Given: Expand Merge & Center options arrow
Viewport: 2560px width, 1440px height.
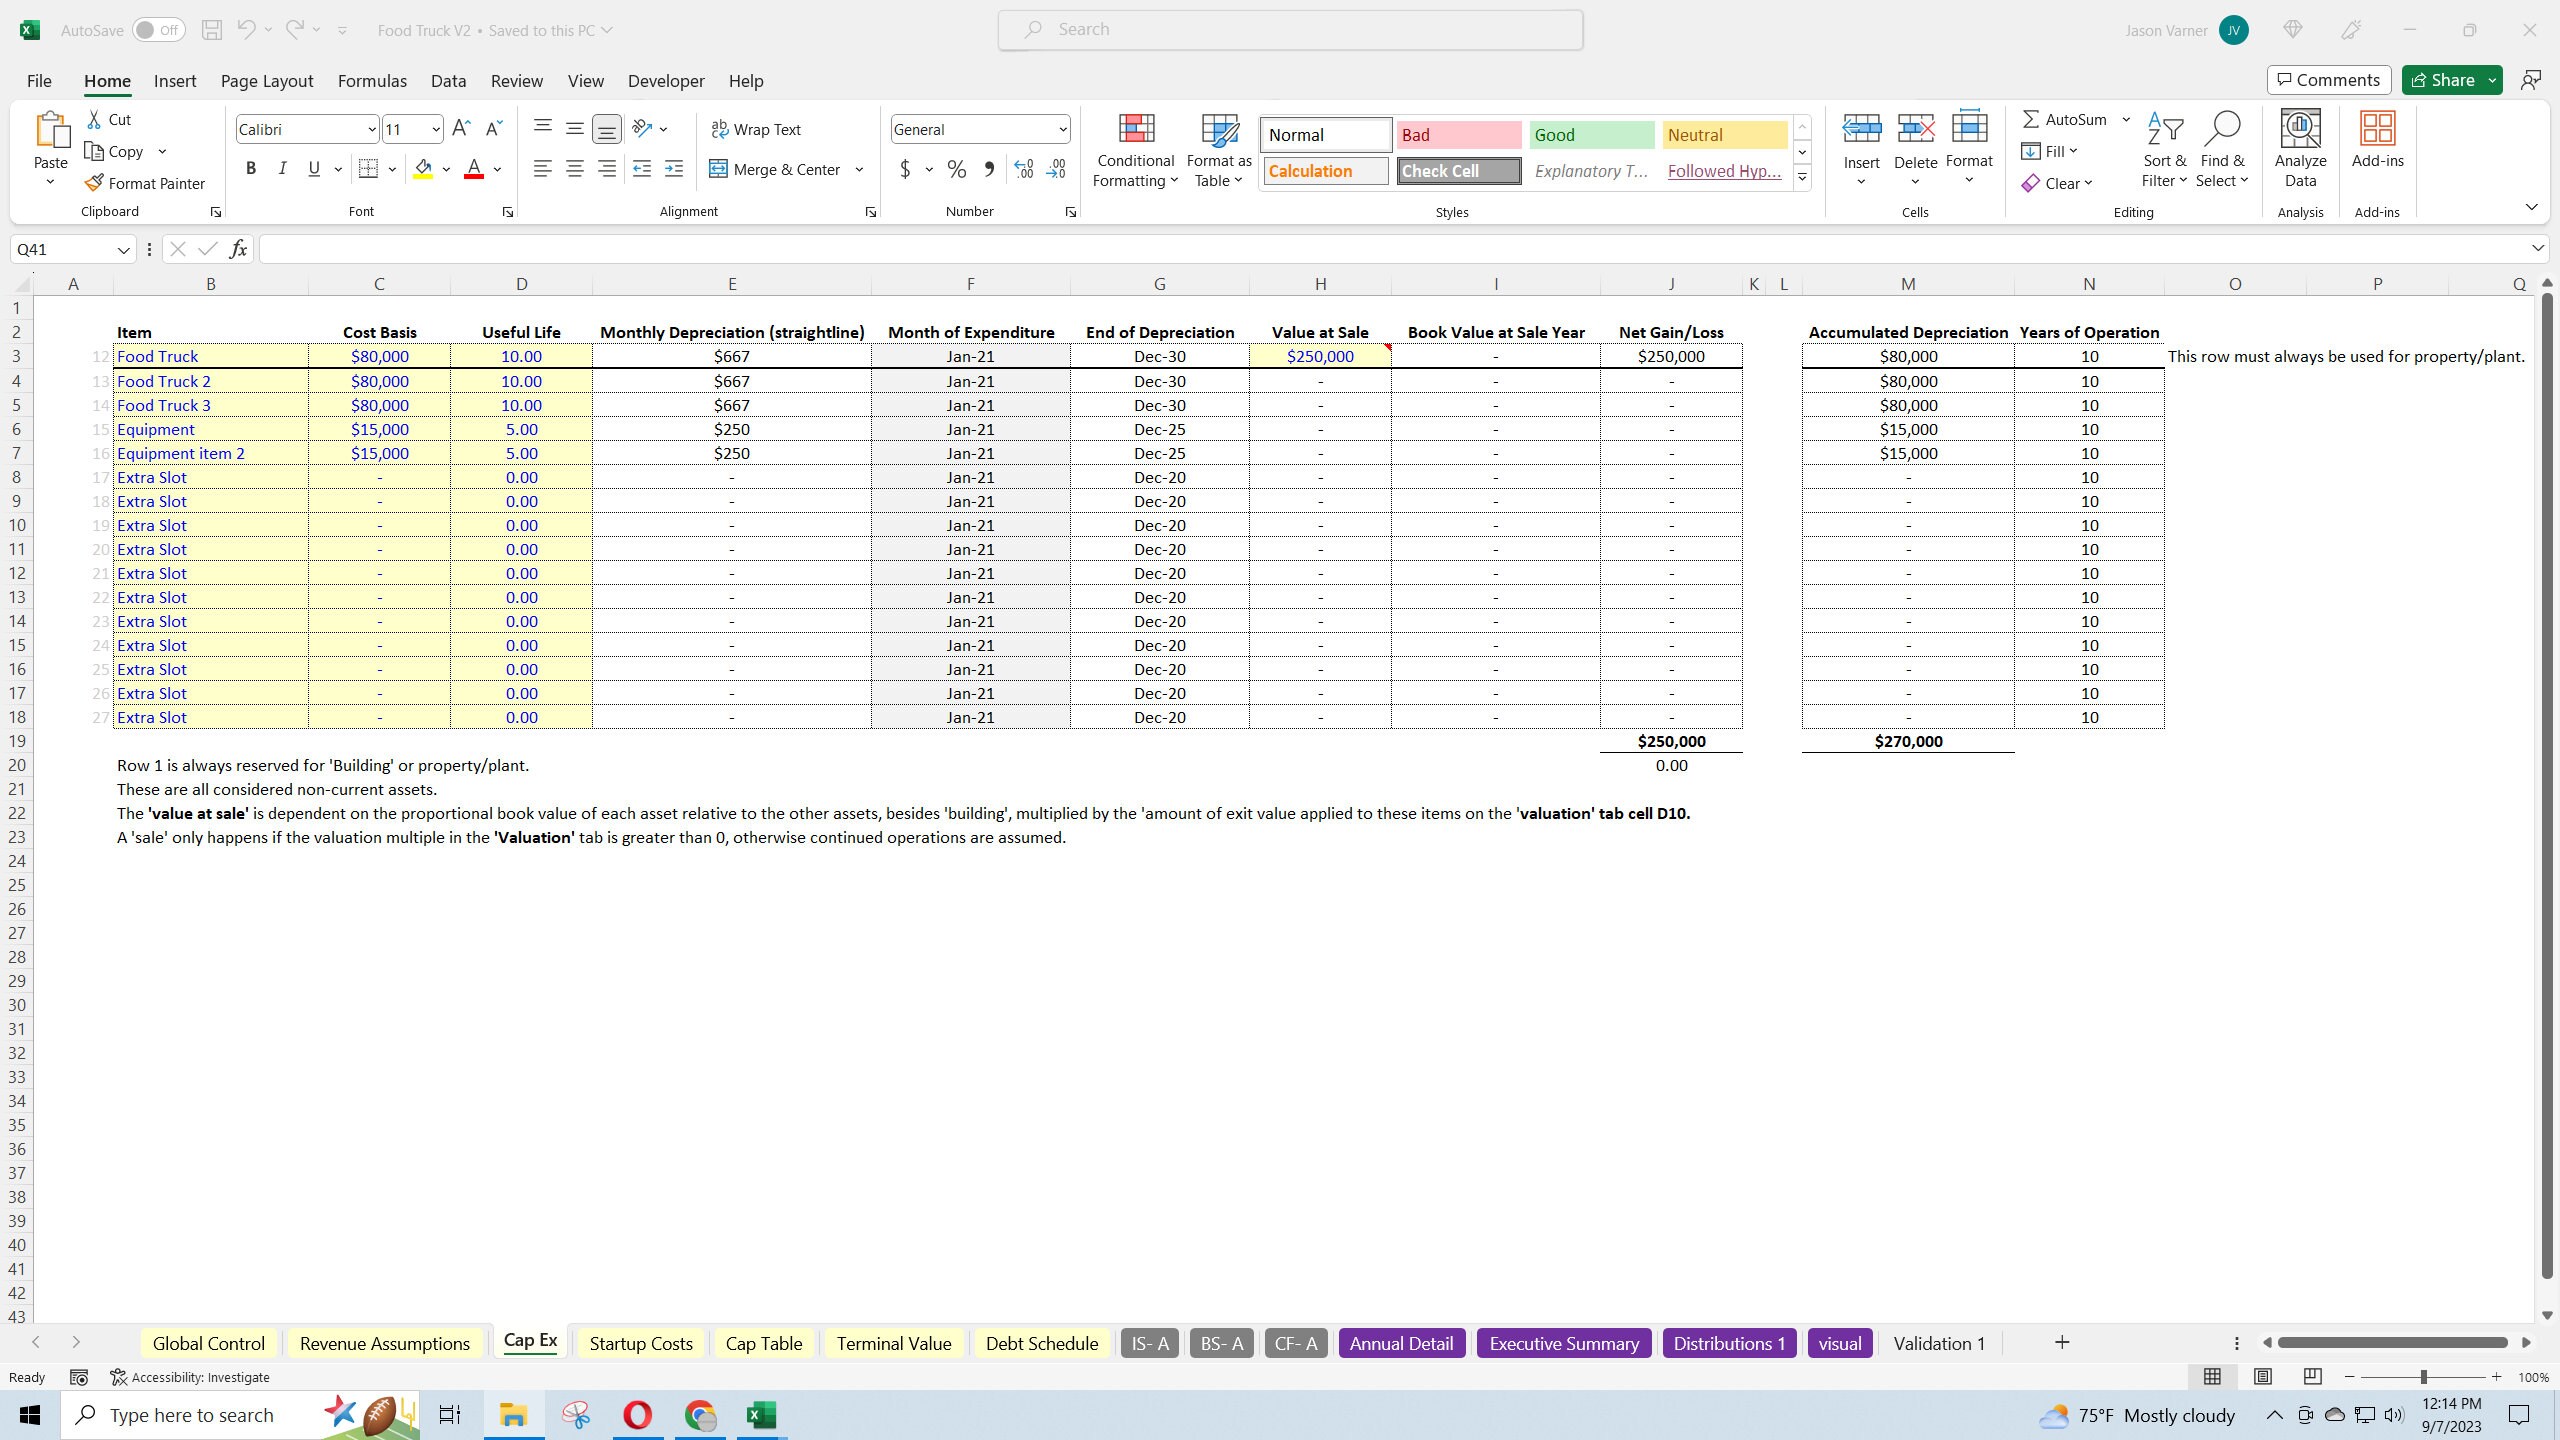Looking at the screenshot, I should tap(859, 170).
